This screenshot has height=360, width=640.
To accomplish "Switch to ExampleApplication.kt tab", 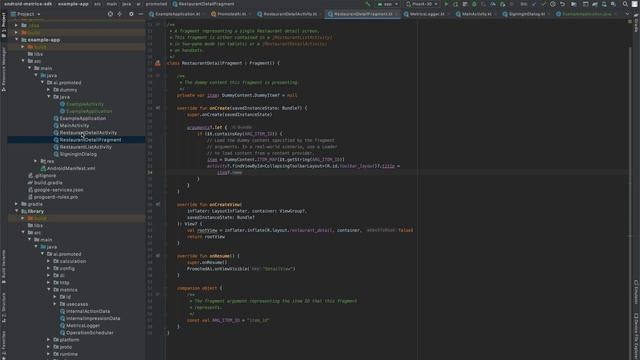I will click(177, 14).
